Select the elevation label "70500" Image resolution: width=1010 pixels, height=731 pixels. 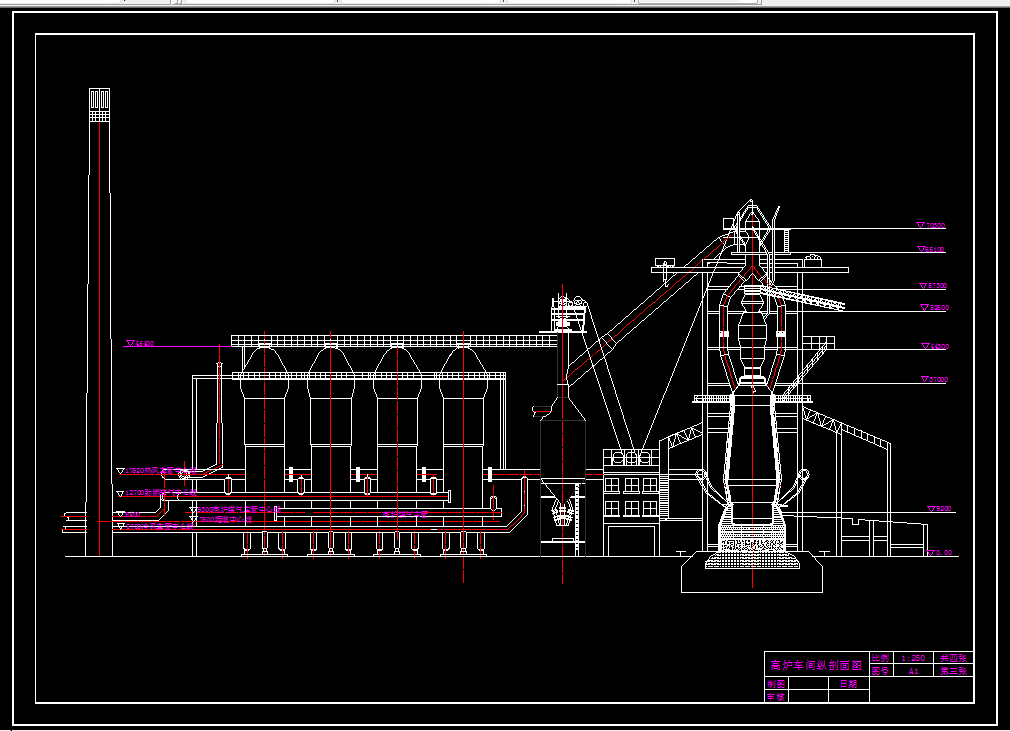[935, 225]
